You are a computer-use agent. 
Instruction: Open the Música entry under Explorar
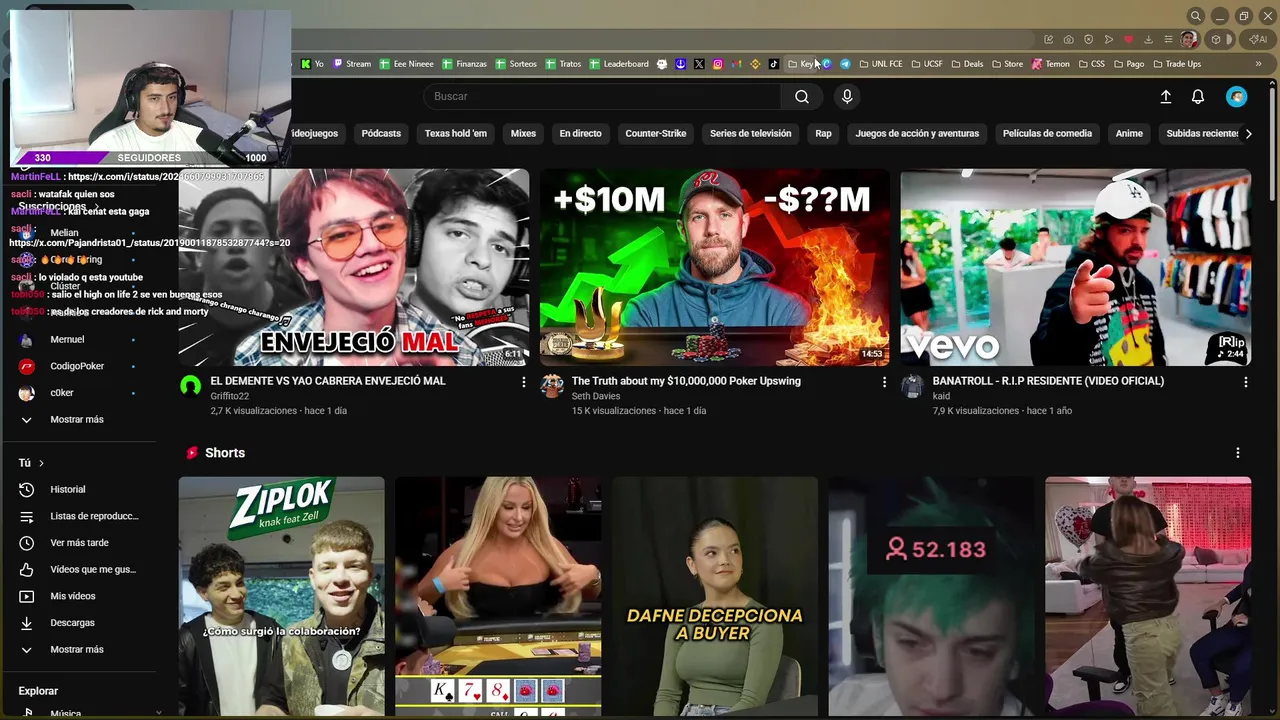(66, 714)
